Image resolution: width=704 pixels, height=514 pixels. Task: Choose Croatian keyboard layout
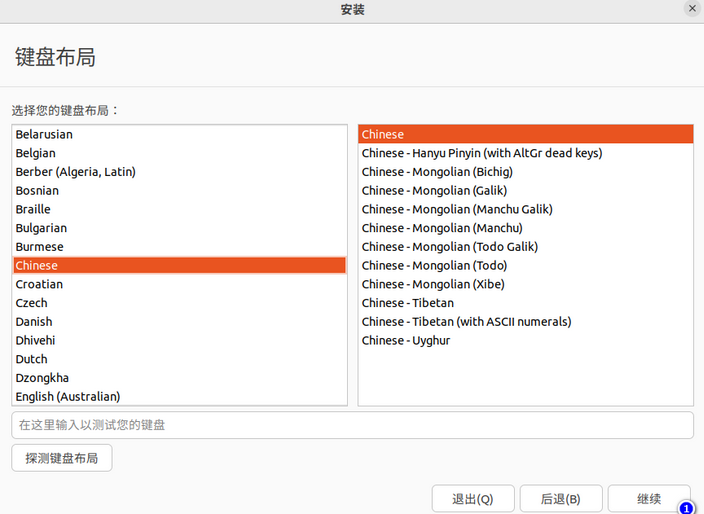[39, 284]
